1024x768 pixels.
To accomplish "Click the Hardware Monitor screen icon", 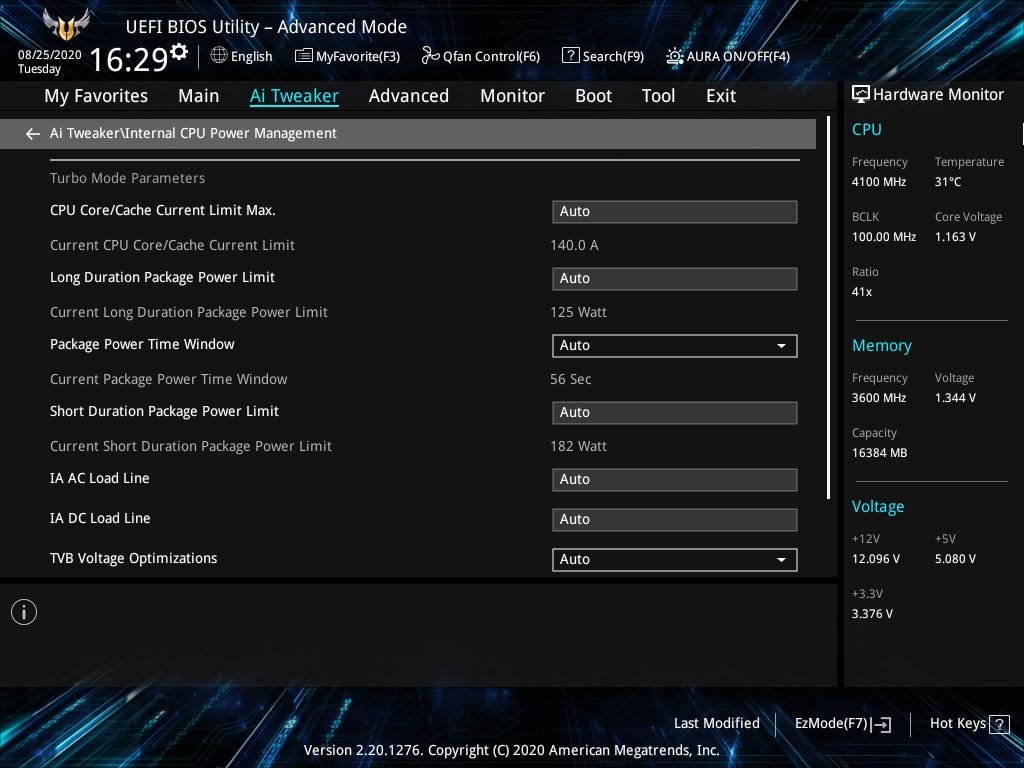I will (861, 95).
